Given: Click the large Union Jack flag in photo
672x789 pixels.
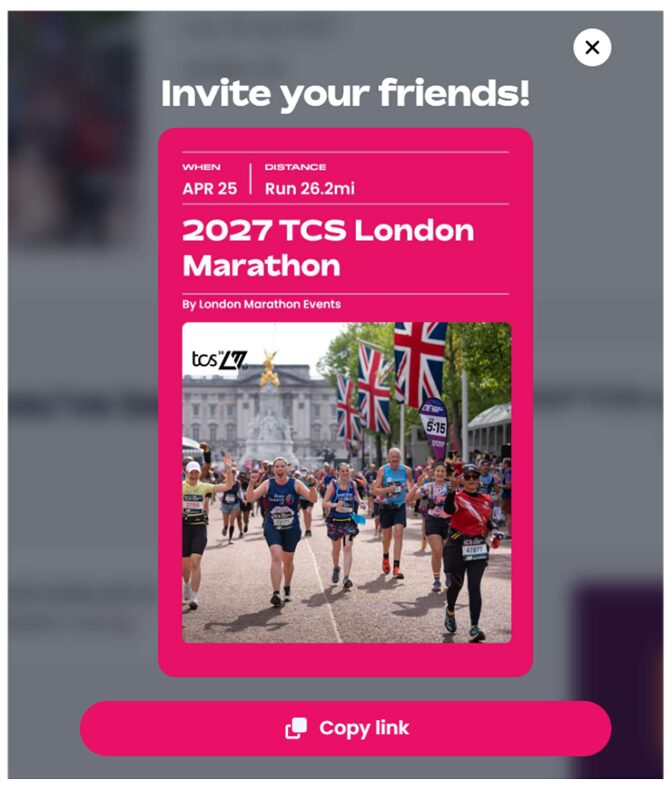Looking at the screenshot, I should [420, 363].
